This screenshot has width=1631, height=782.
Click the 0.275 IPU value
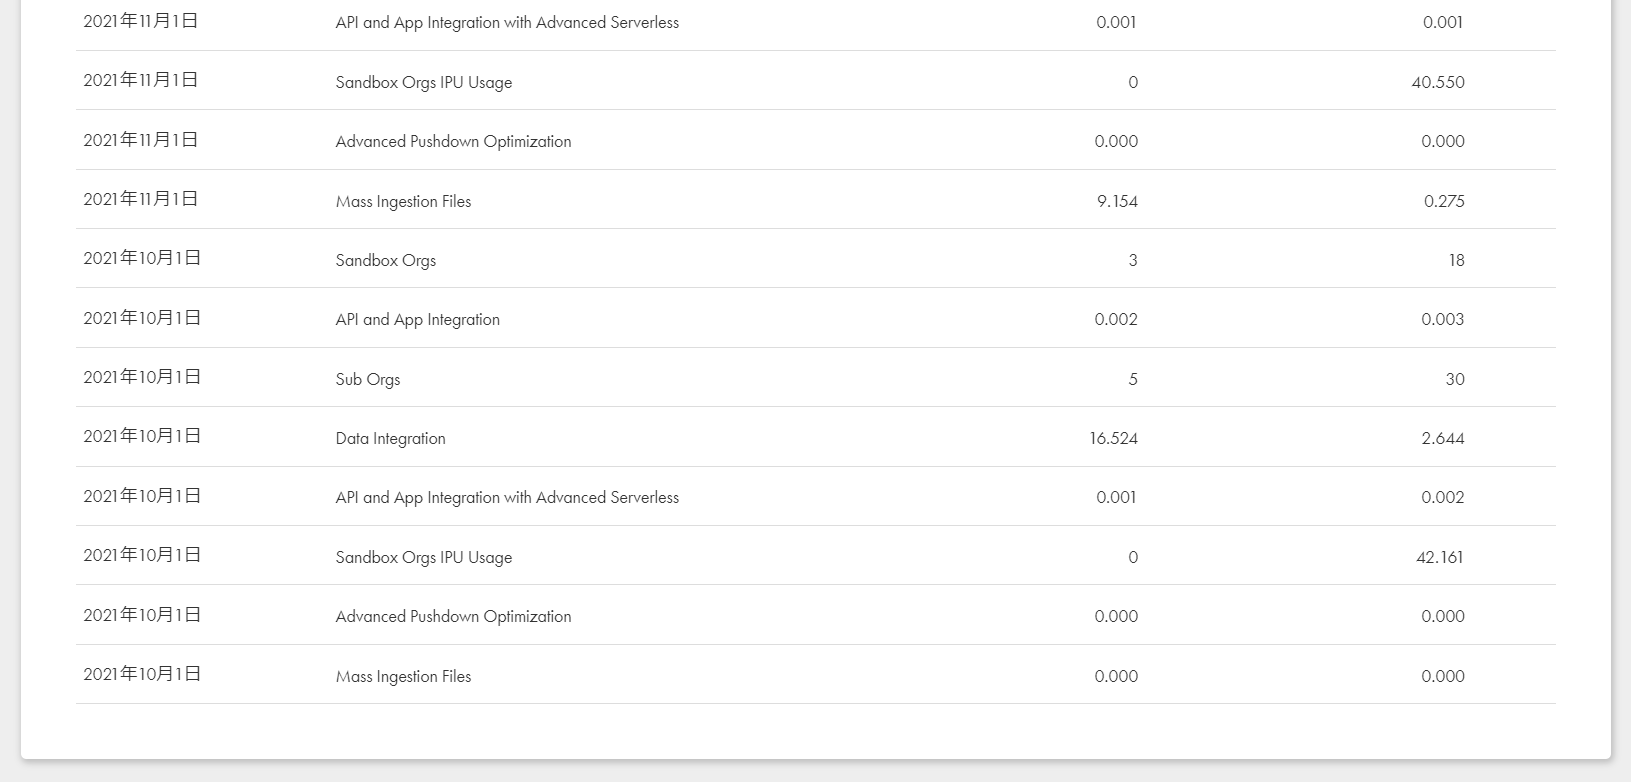[1444, 201]
